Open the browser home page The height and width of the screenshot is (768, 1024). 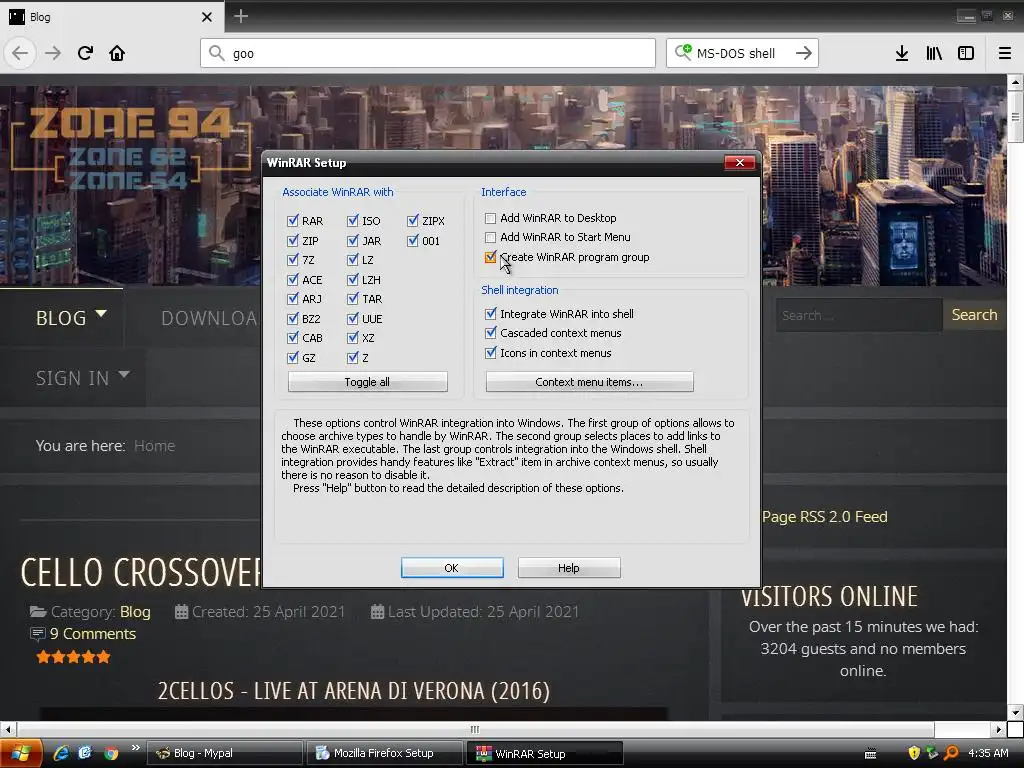117,53
